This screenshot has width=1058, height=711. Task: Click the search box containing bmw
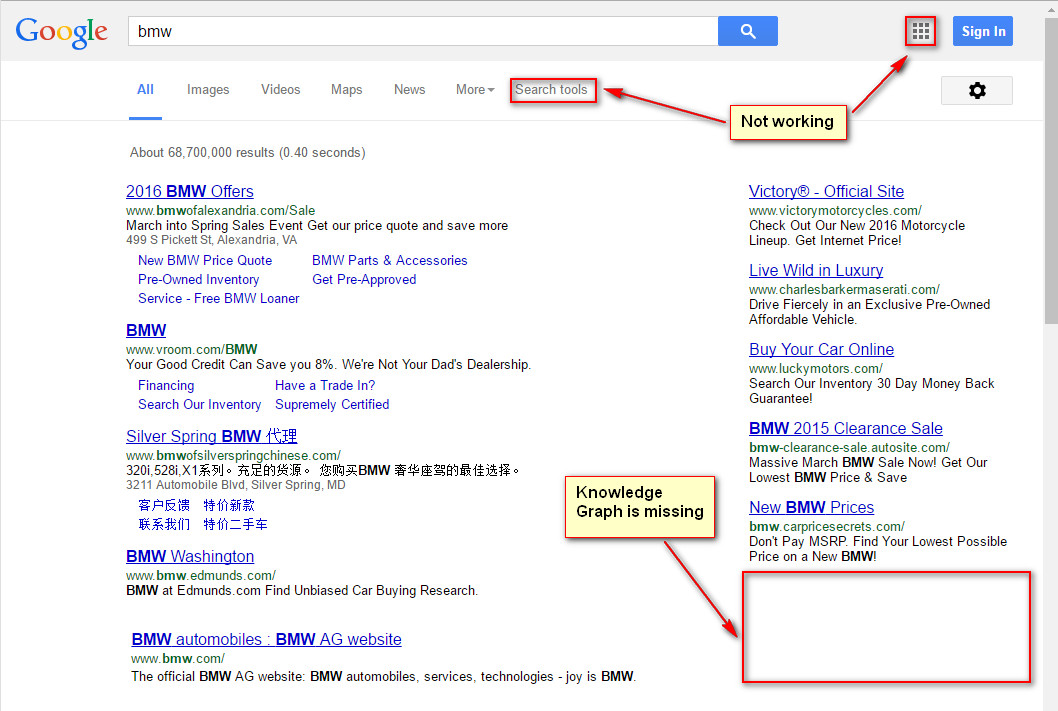[423, 31]
